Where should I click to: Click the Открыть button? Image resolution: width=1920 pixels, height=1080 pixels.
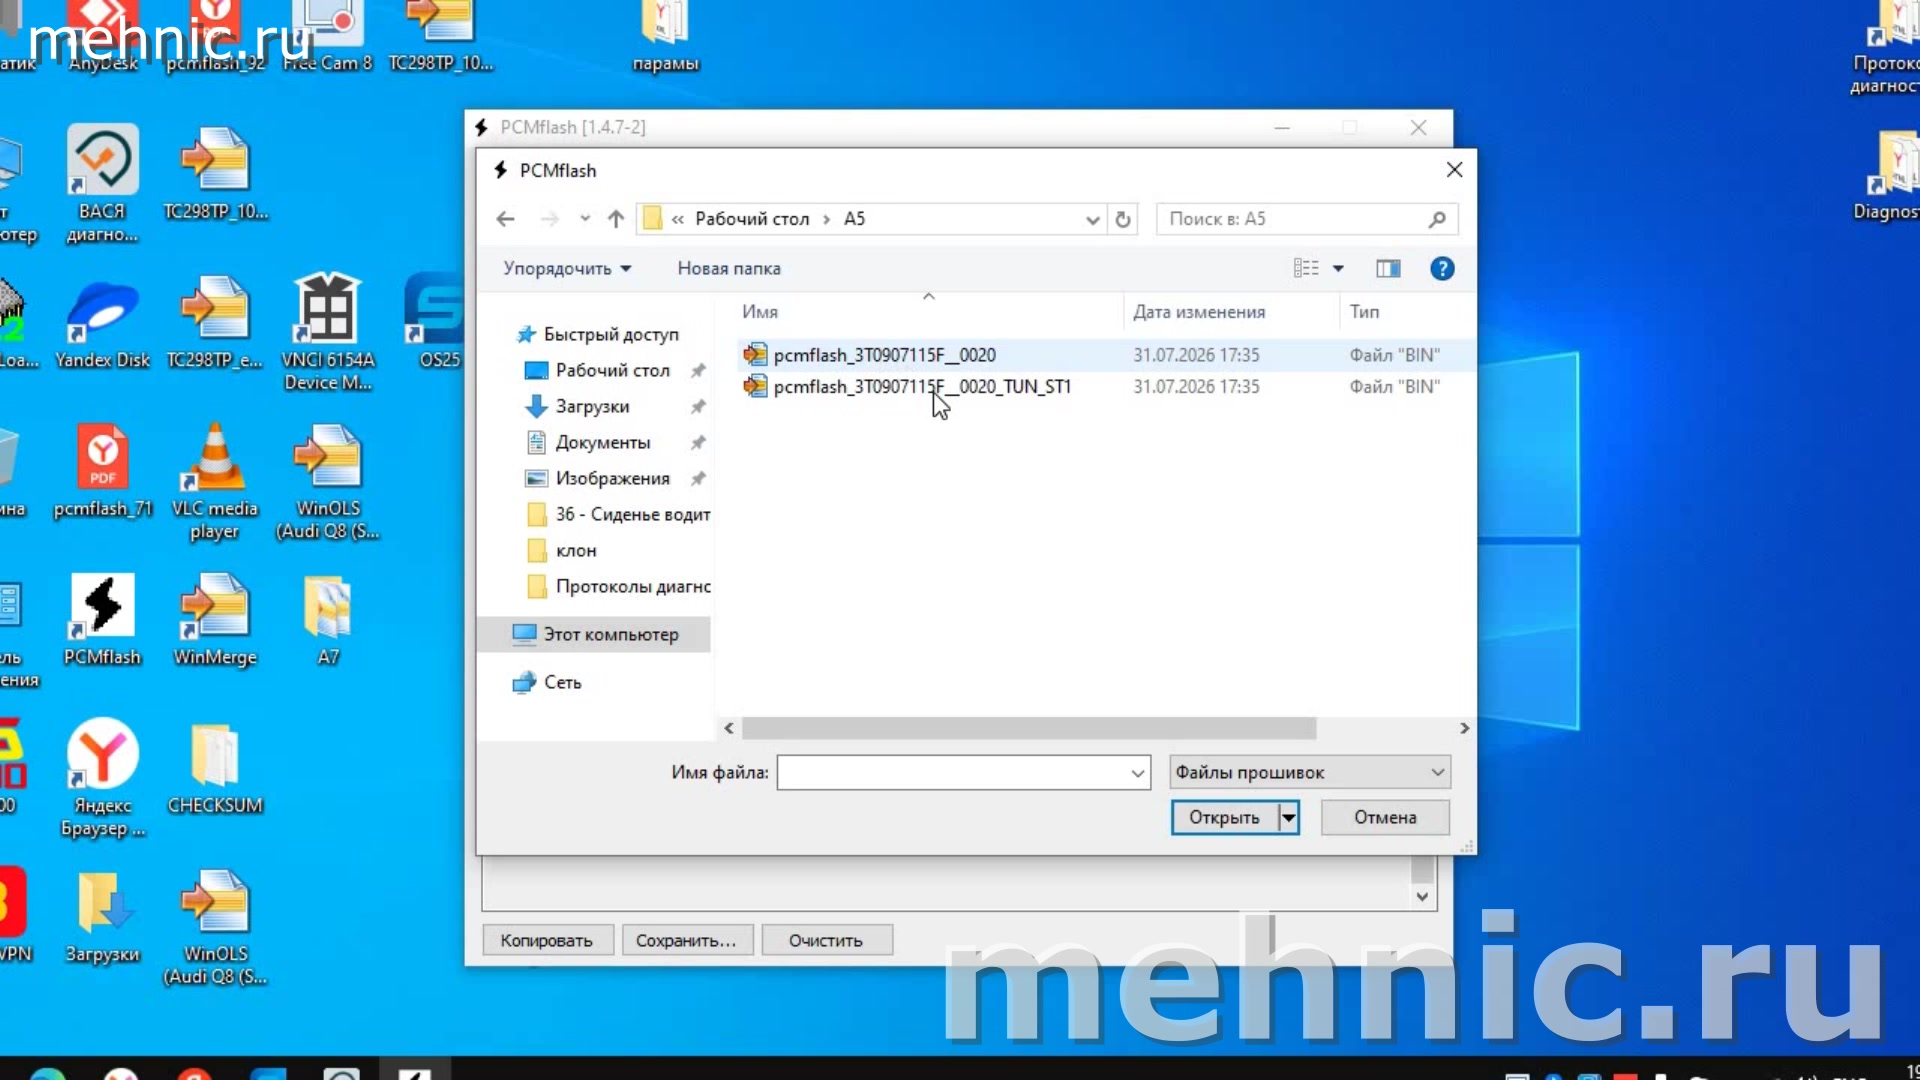1224,817
